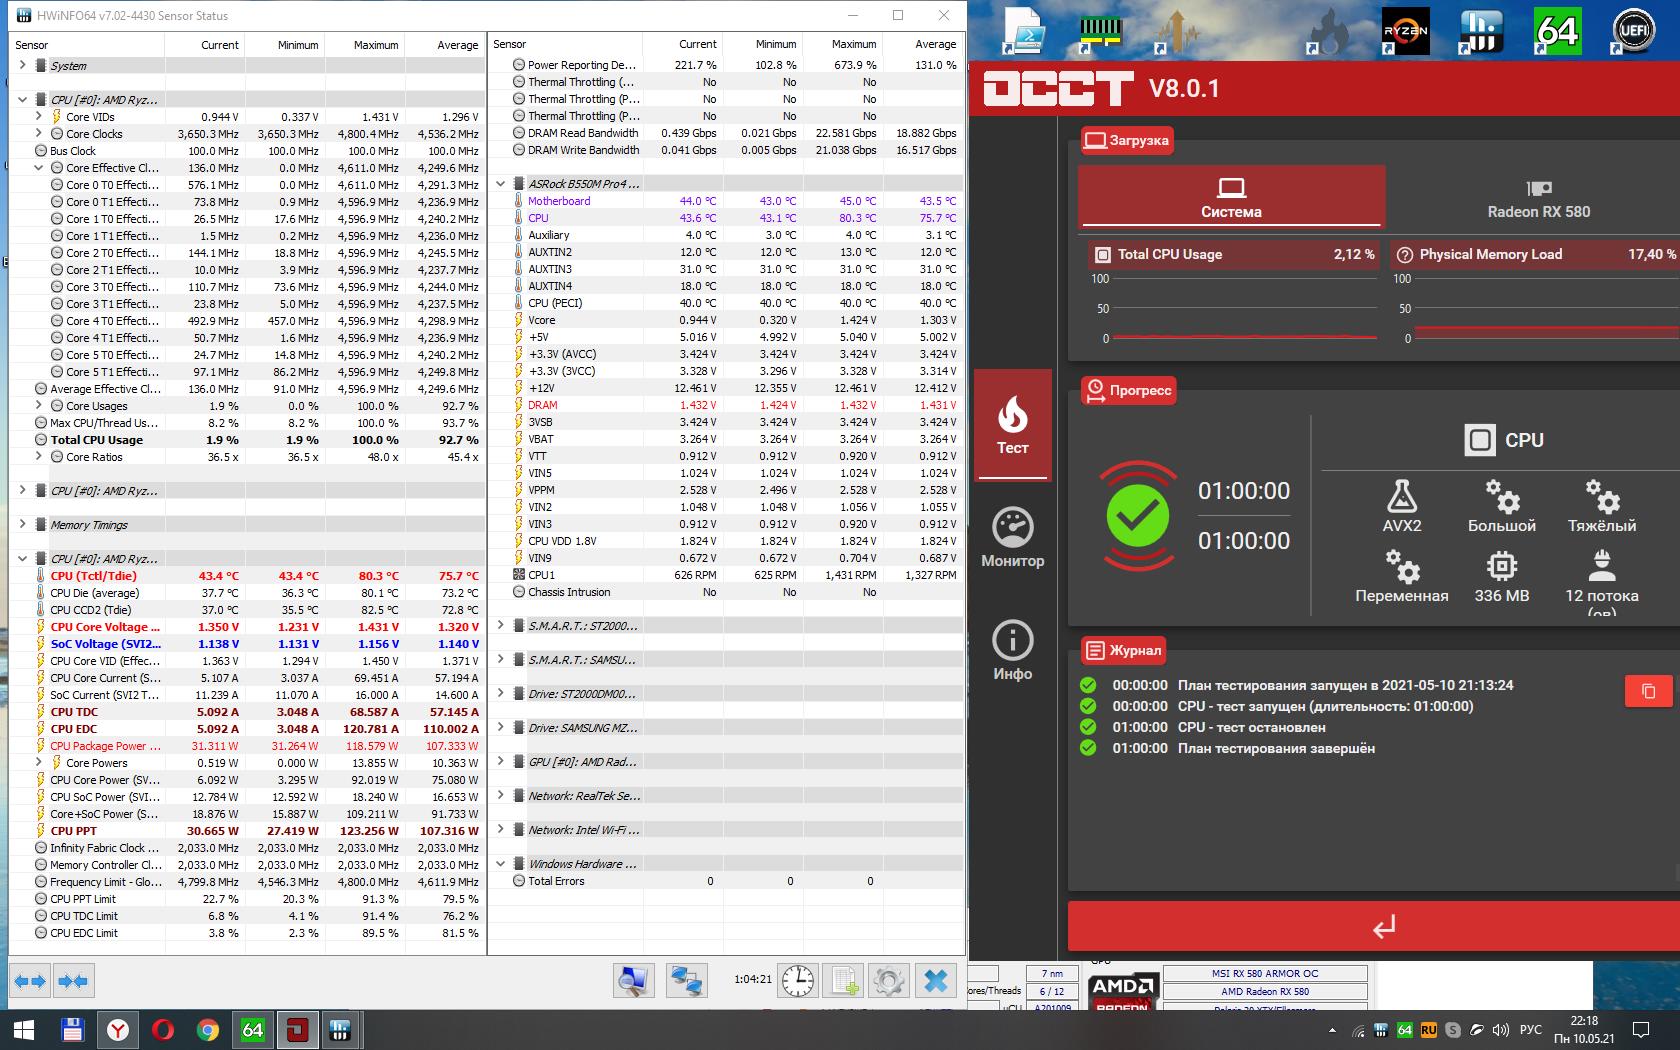
Task: Click the Maximum column header in right pane
Action: point(842,44)
